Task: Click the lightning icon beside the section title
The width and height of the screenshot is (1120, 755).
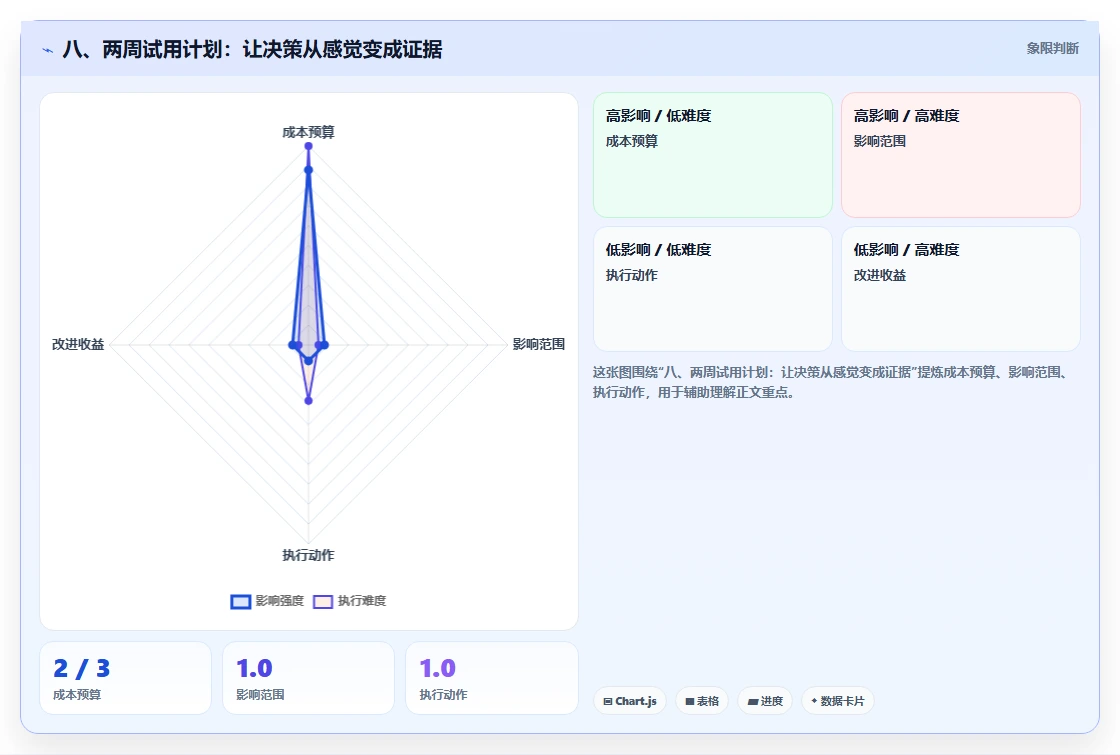Action: click(48, 50)
